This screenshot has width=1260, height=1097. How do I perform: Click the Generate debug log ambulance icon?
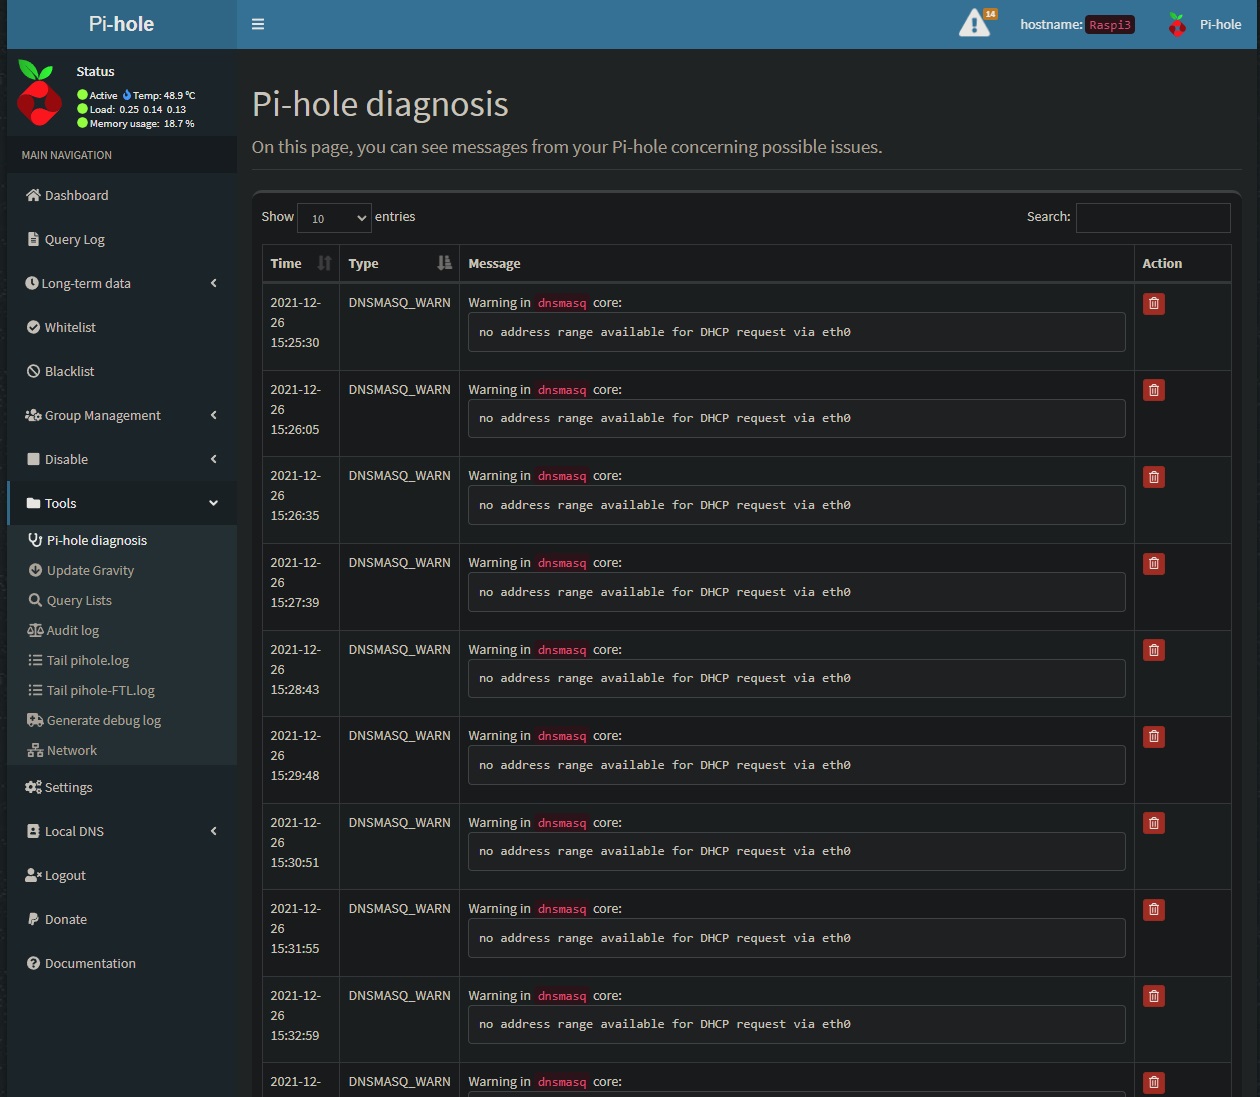[35, 720]
